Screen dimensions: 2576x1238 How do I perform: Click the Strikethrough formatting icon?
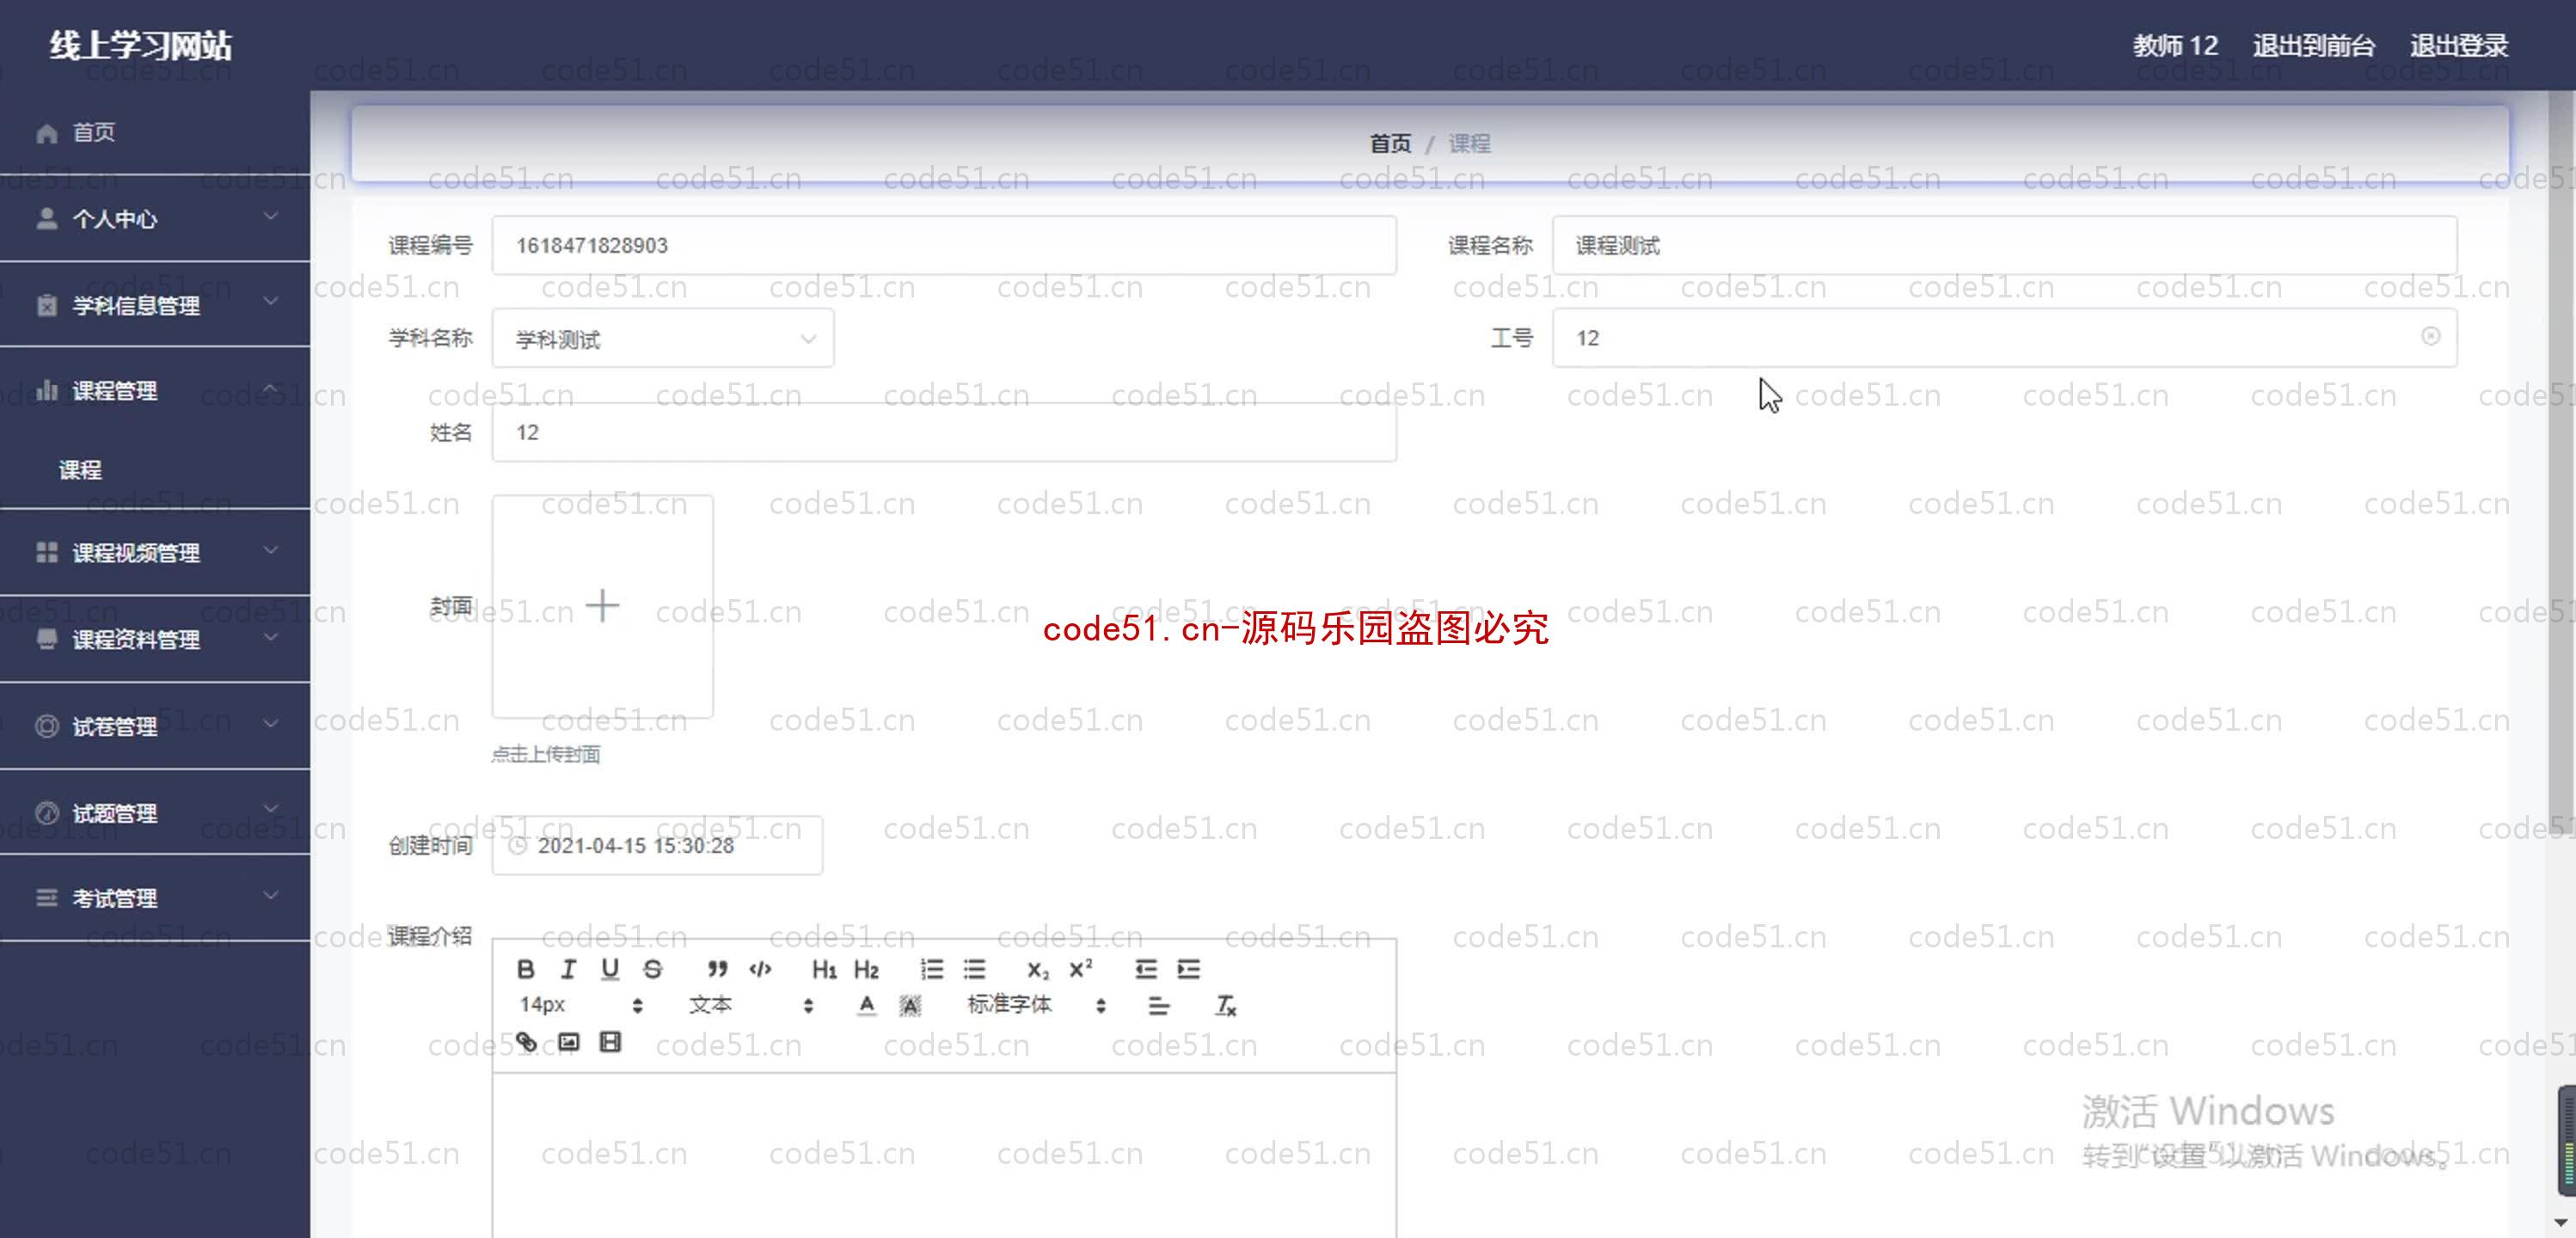[653, 969]
